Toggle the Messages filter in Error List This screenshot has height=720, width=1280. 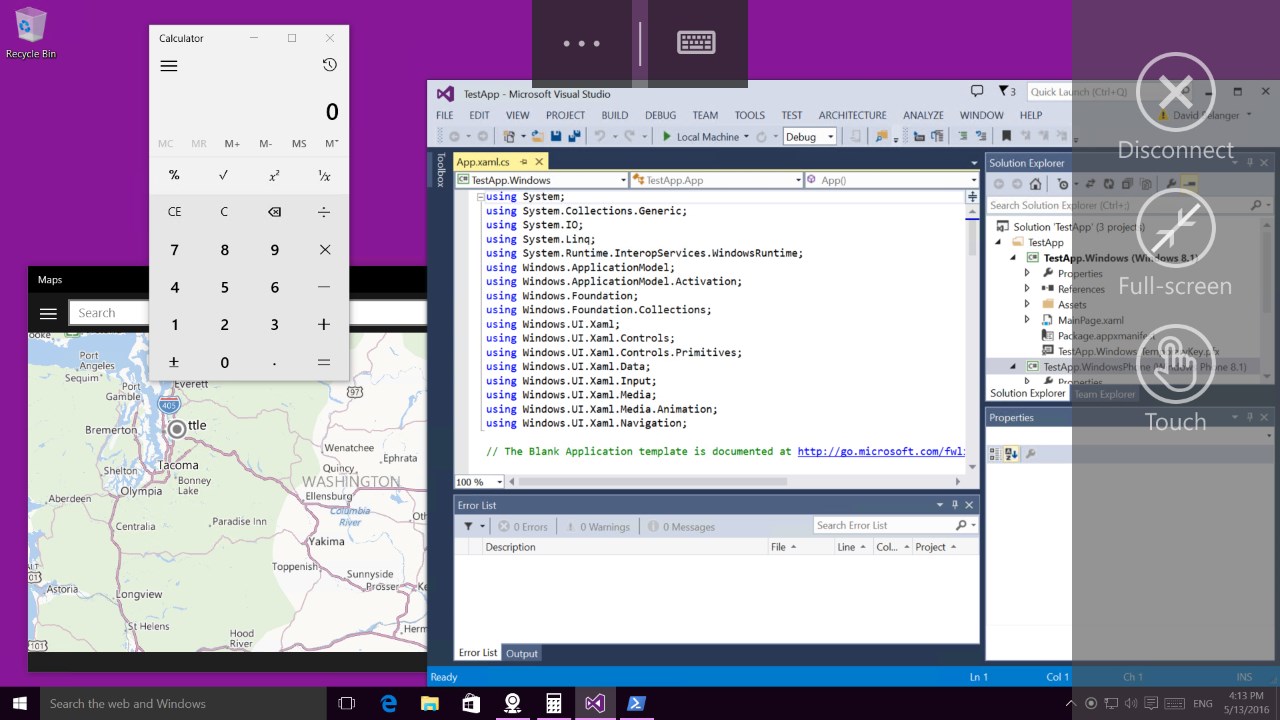(x=681, y=526)
